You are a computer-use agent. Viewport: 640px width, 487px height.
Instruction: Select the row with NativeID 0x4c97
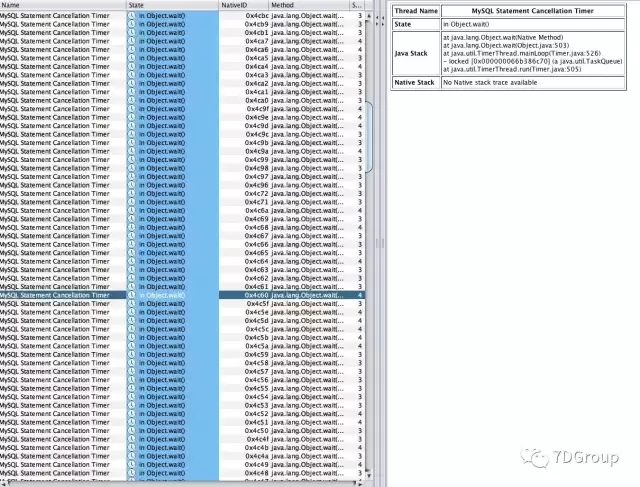pyautogui.click(x=182, y=177)
